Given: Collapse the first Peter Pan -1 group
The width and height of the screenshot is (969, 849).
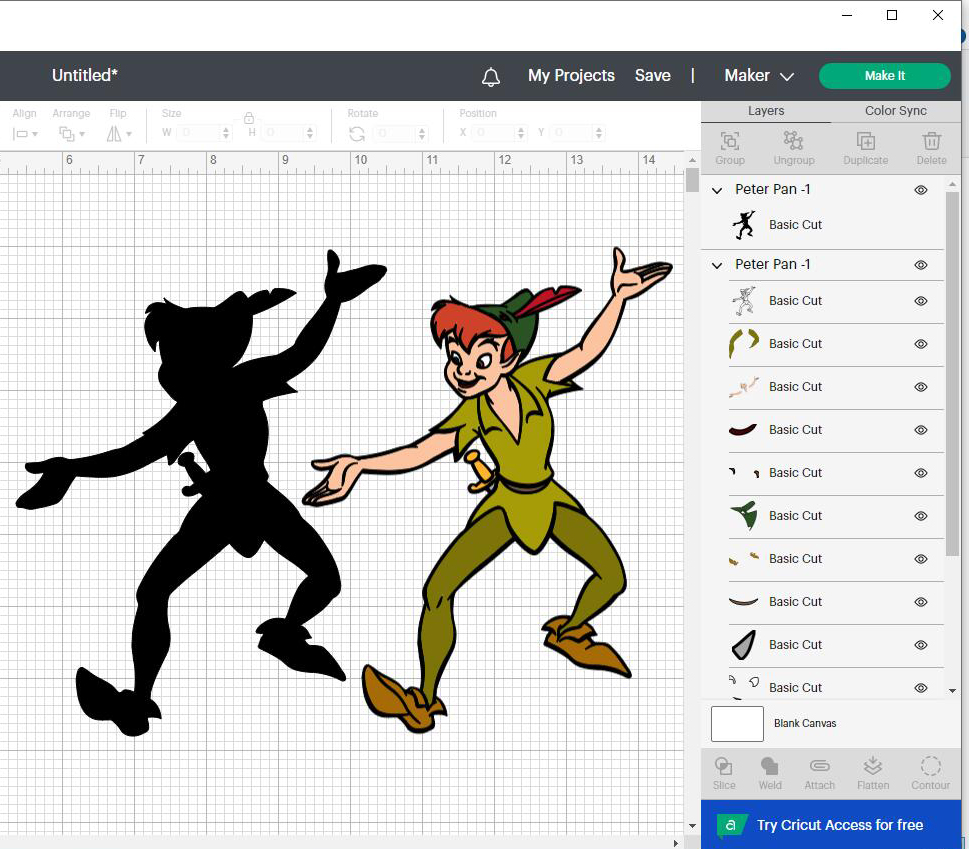Looking at the screenshot, I should pos(717,190).
